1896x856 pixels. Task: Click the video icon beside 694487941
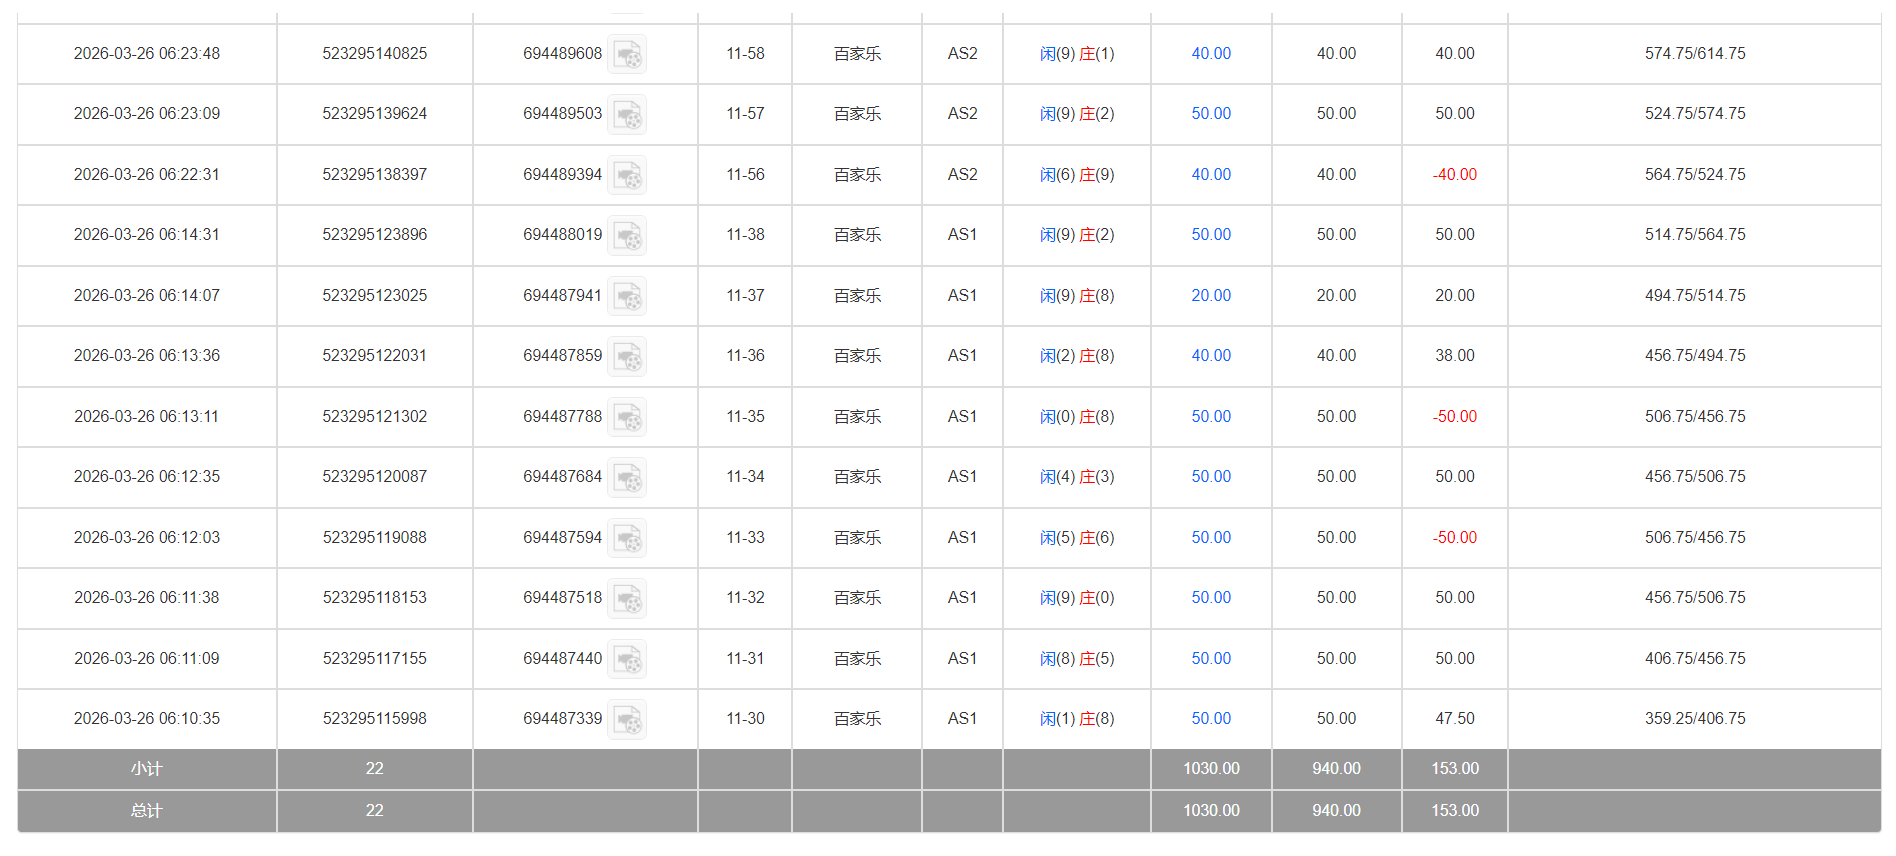pyautogui.click(x=627, y=296)
